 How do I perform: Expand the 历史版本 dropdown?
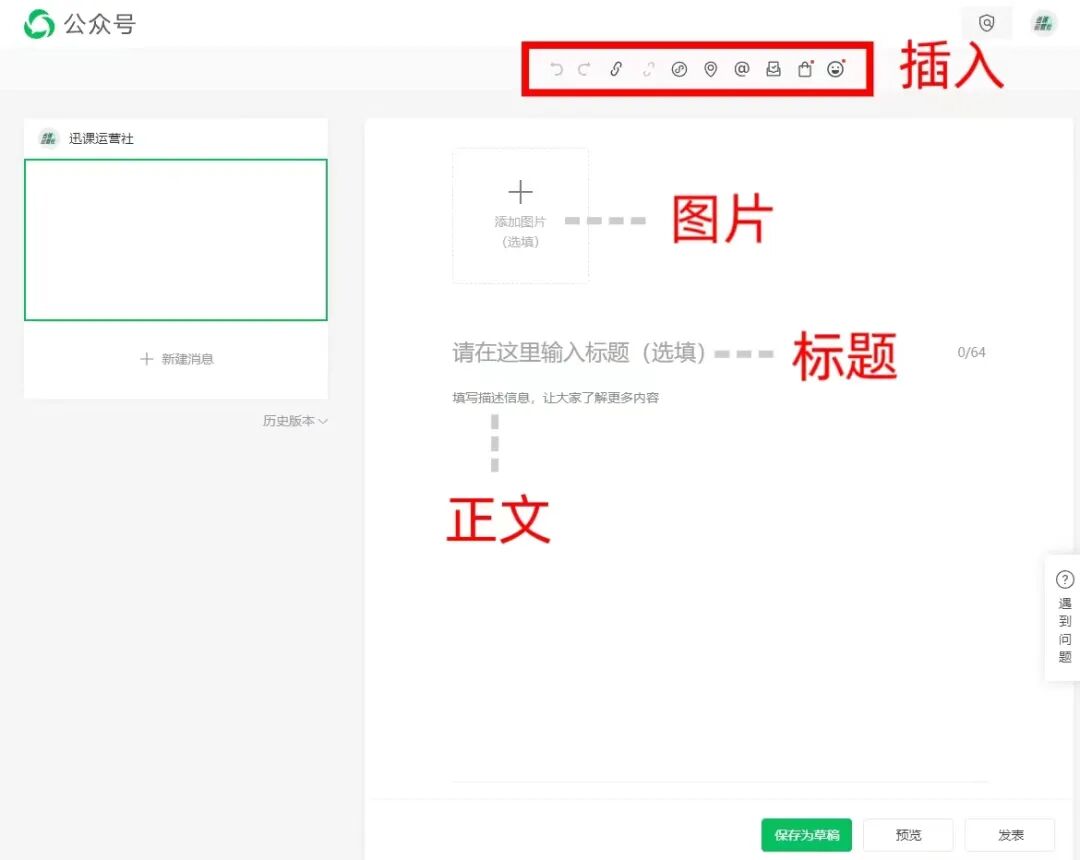tap(294, 420)
